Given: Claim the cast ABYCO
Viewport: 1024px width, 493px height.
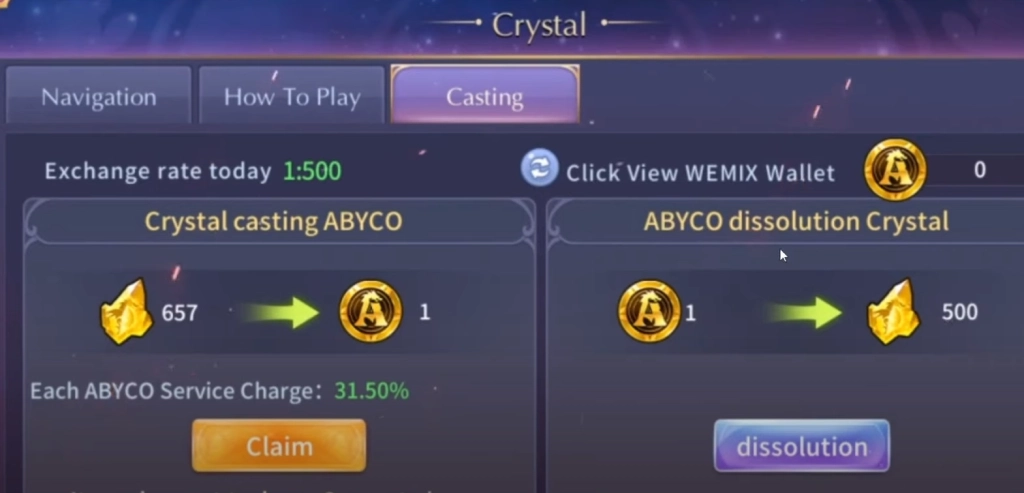Looking at the screenshot, I should click(x=279, y=446).
